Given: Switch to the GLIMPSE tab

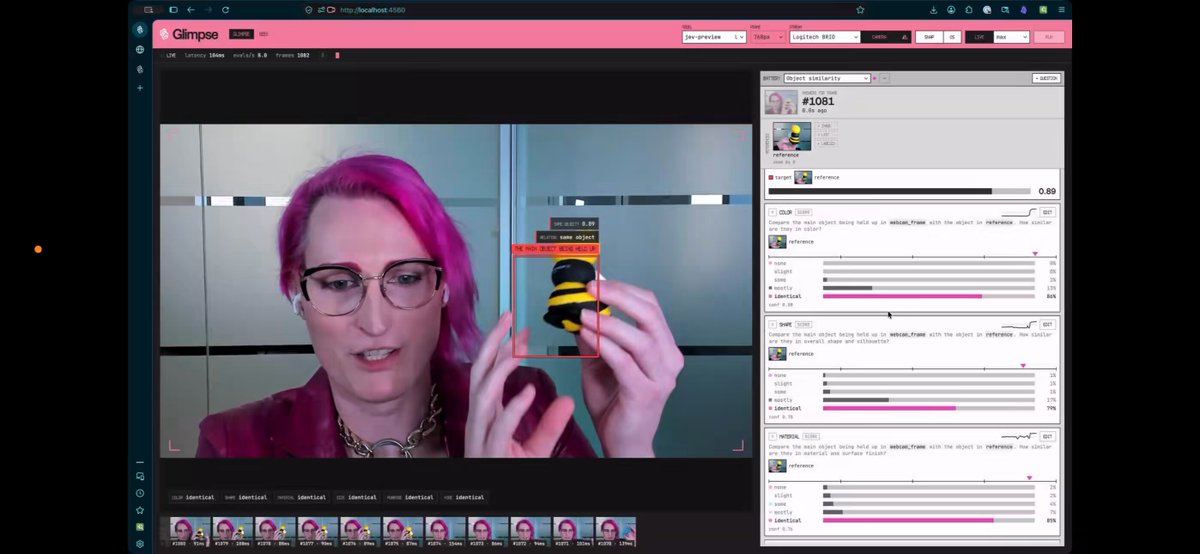Looking at the screenshot, I should tap(241, 34).
